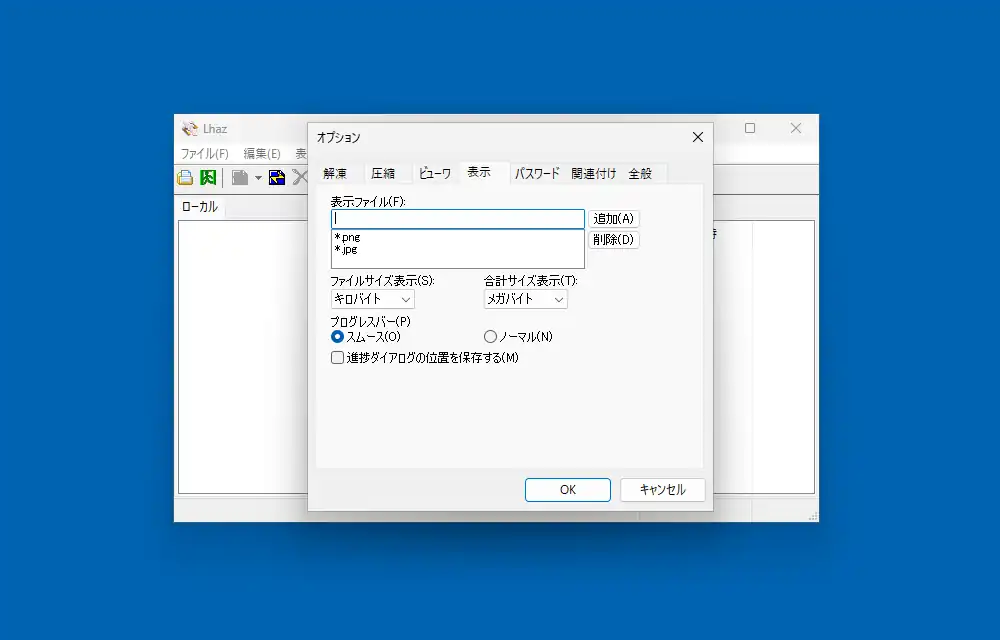Click the 削除(D) button
Image resolution: width=1000 pixels, height=640 pixels.
613,240
